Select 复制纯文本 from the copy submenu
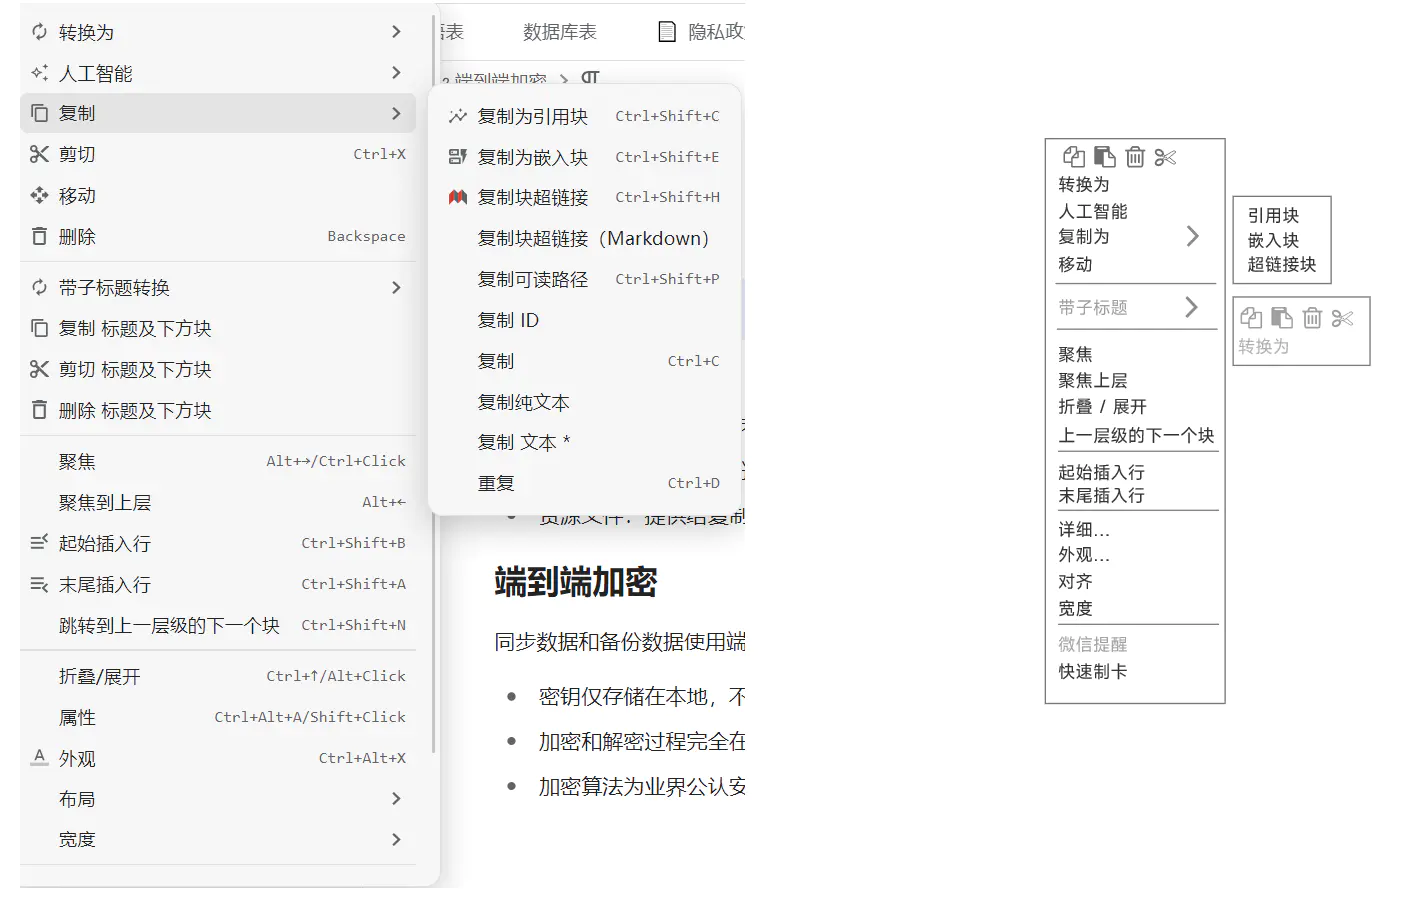The height and width of the screenshot is (905, 1405). [523, 402]
